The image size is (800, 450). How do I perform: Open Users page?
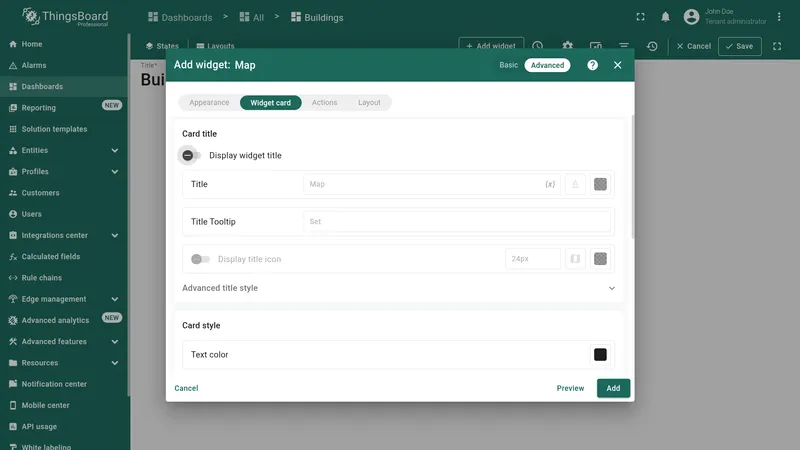31,214
